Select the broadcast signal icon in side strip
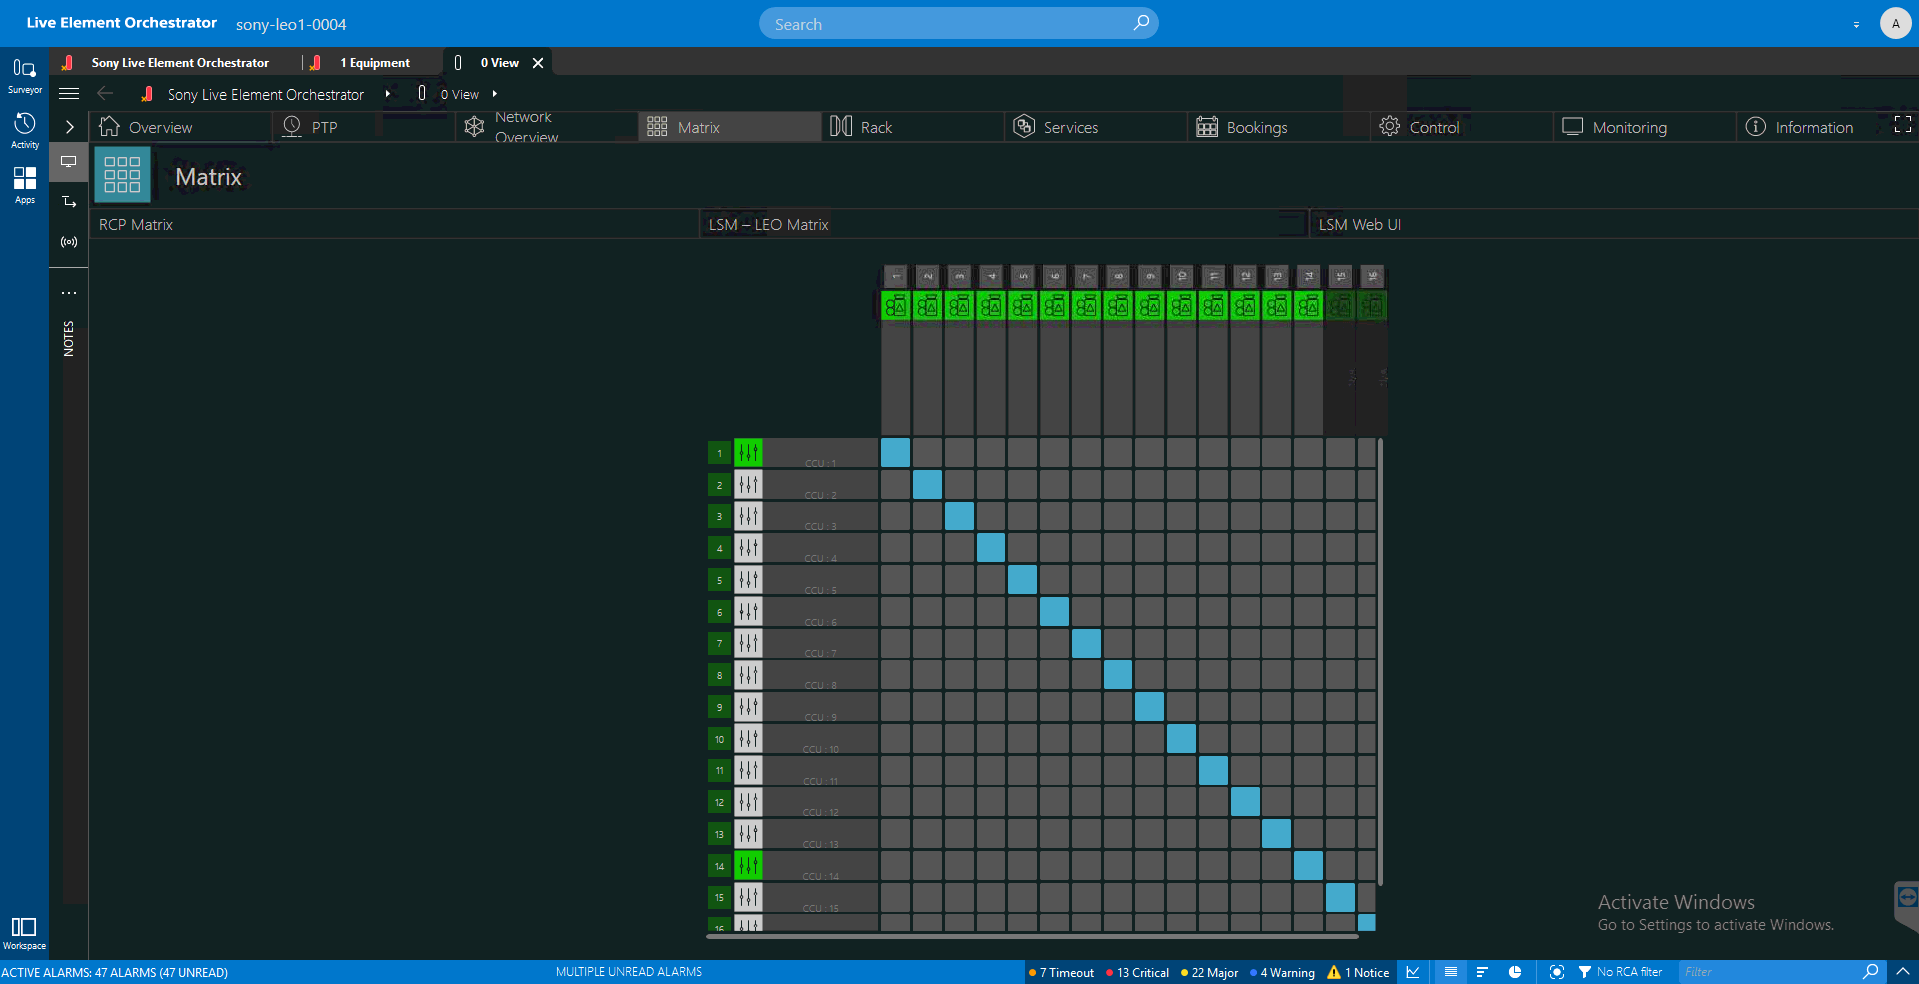Image resolution: width=1919 pixels, height=984 pixels. [69, 242]
